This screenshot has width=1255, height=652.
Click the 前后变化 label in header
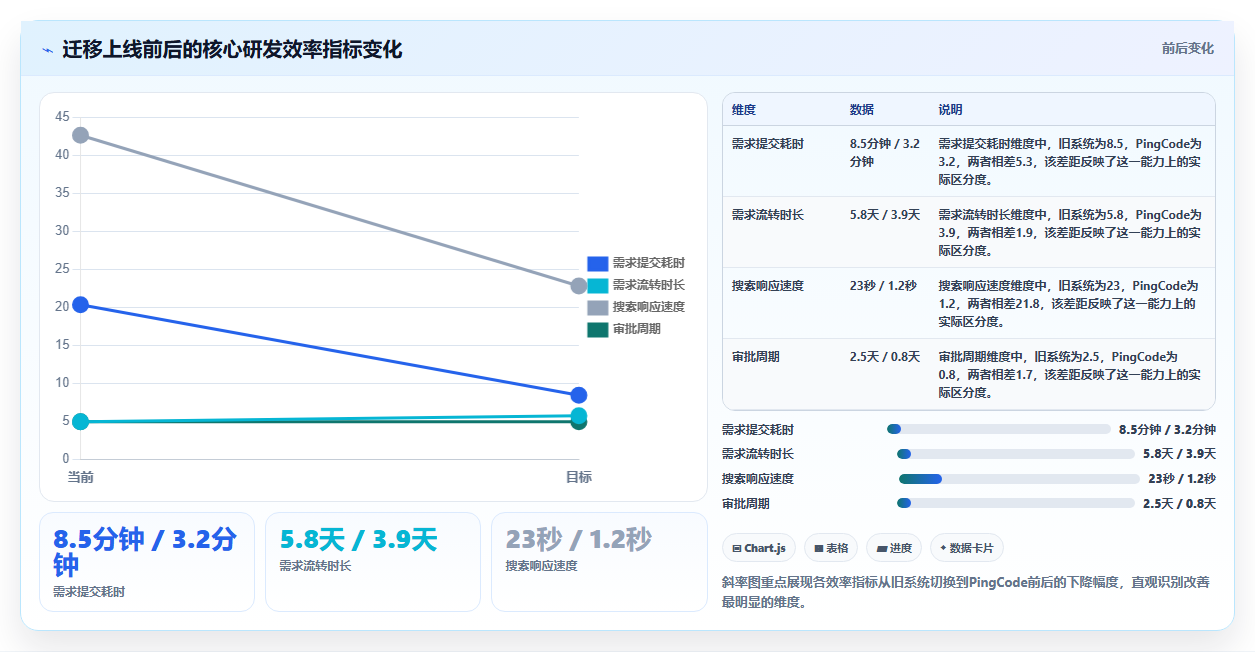point(1188,48)
